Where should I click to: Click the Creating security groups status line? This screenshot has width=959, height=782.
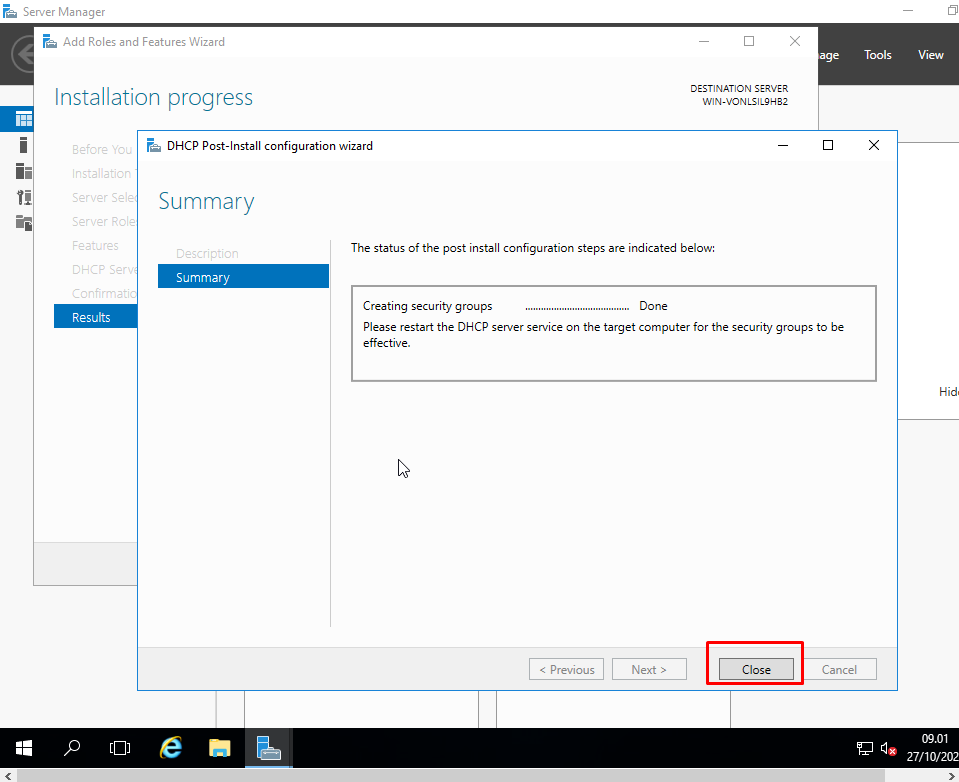click(515, 306)
